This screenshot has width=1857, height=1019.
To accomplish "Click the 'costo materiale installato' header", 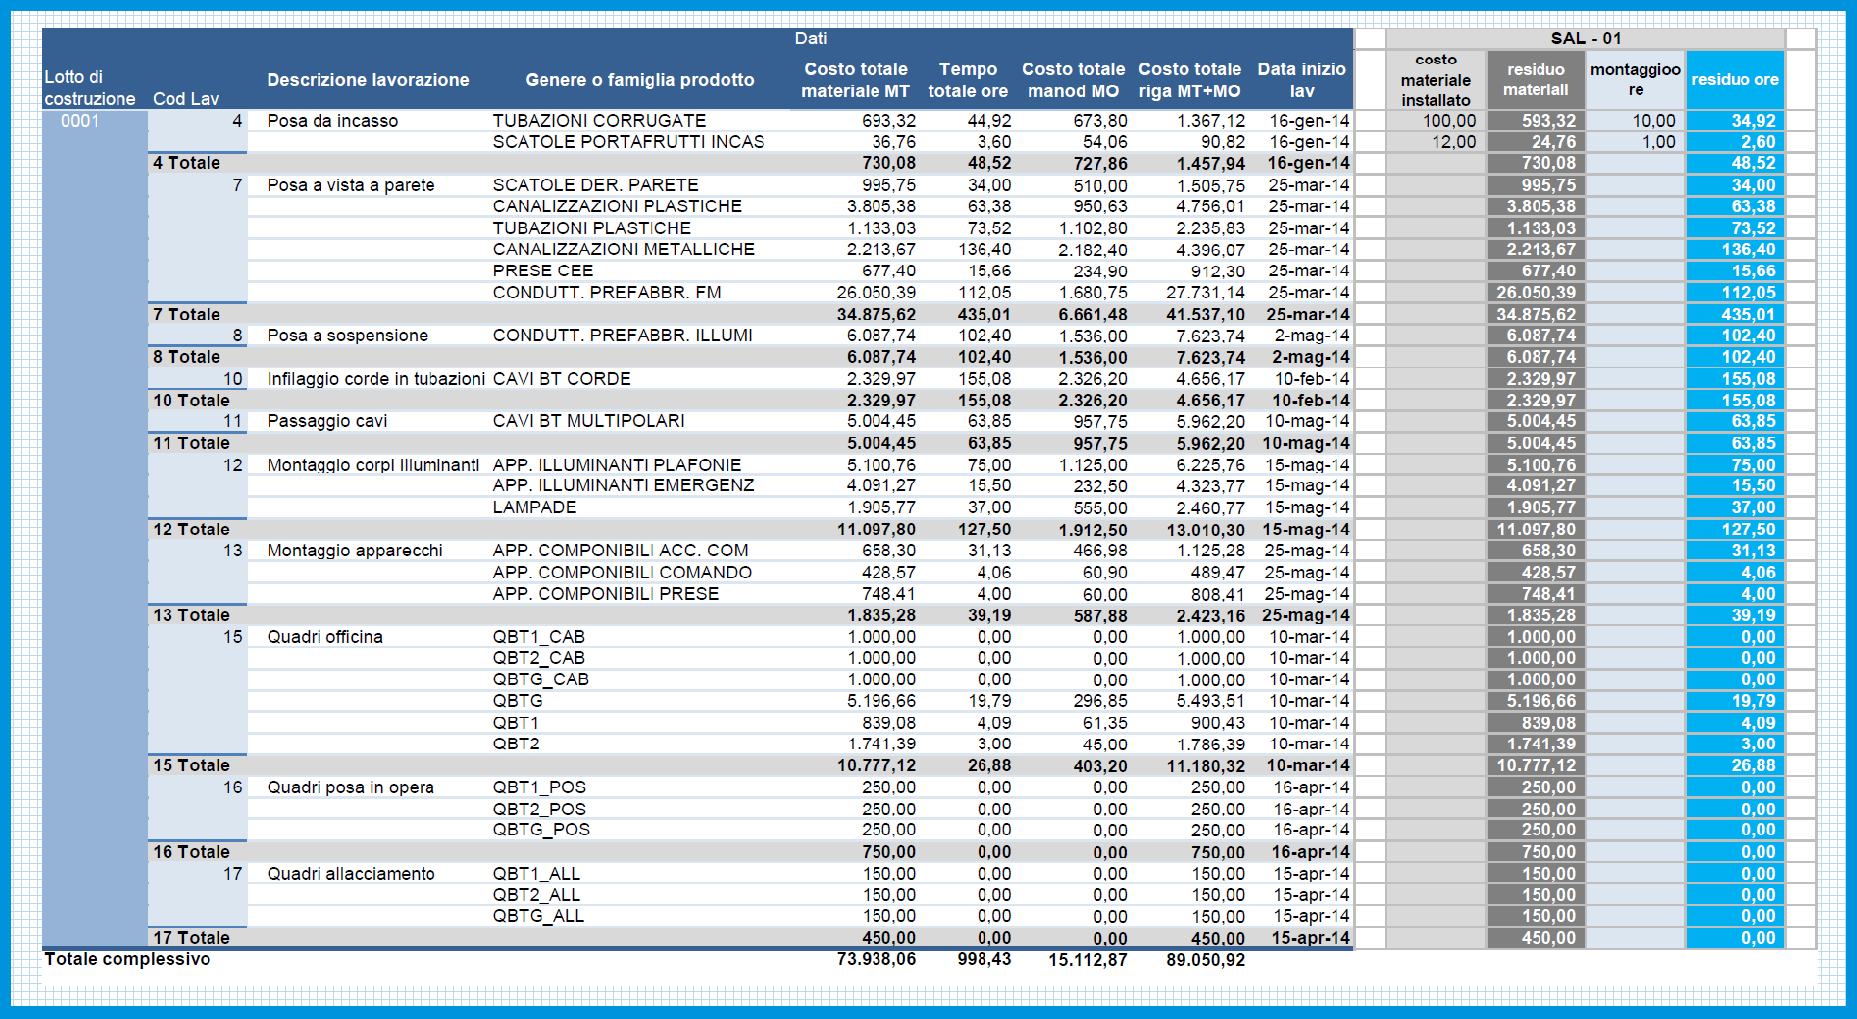I will pos(1436,80).
